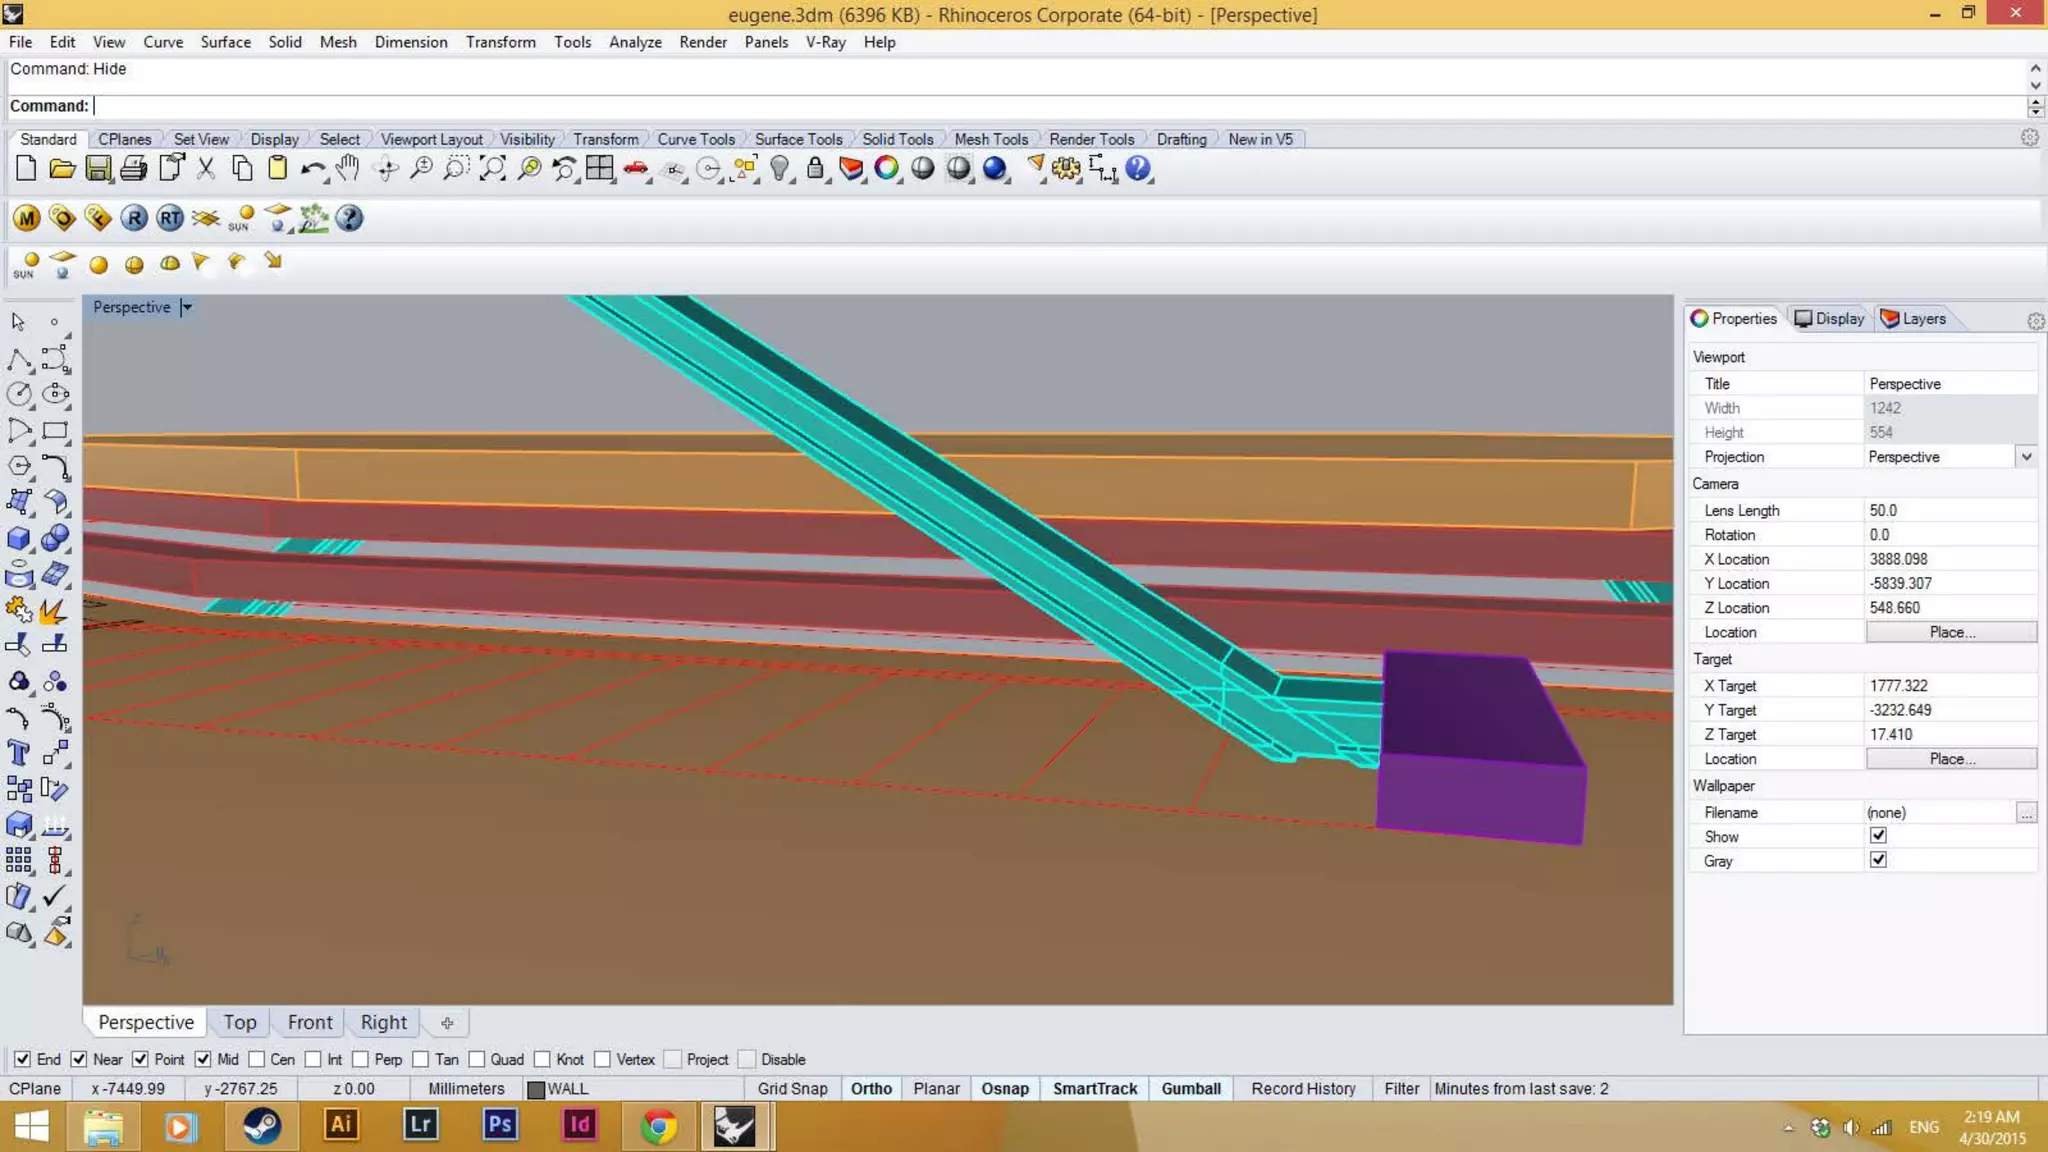
Task: Click into the Command input field
Action: click(x=1058, y=106)
